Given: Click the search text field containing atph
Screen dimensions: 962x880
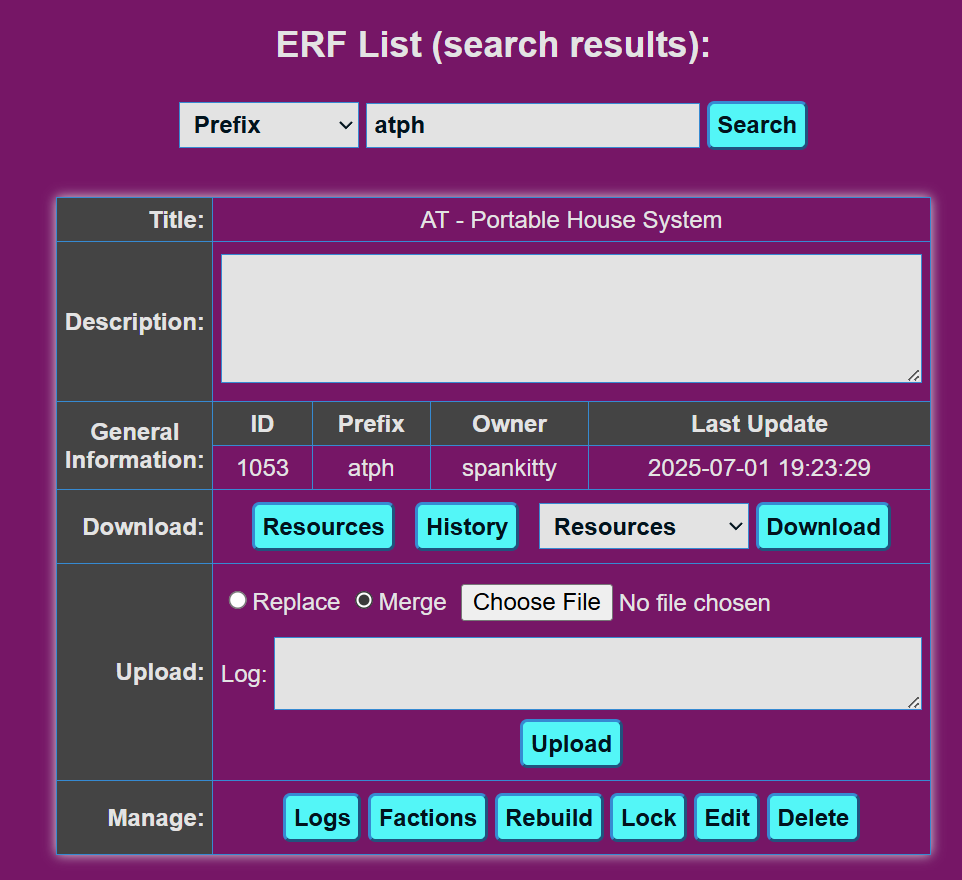Looking at the screenshot, I should pyautogui.click(x=532, y=125).
